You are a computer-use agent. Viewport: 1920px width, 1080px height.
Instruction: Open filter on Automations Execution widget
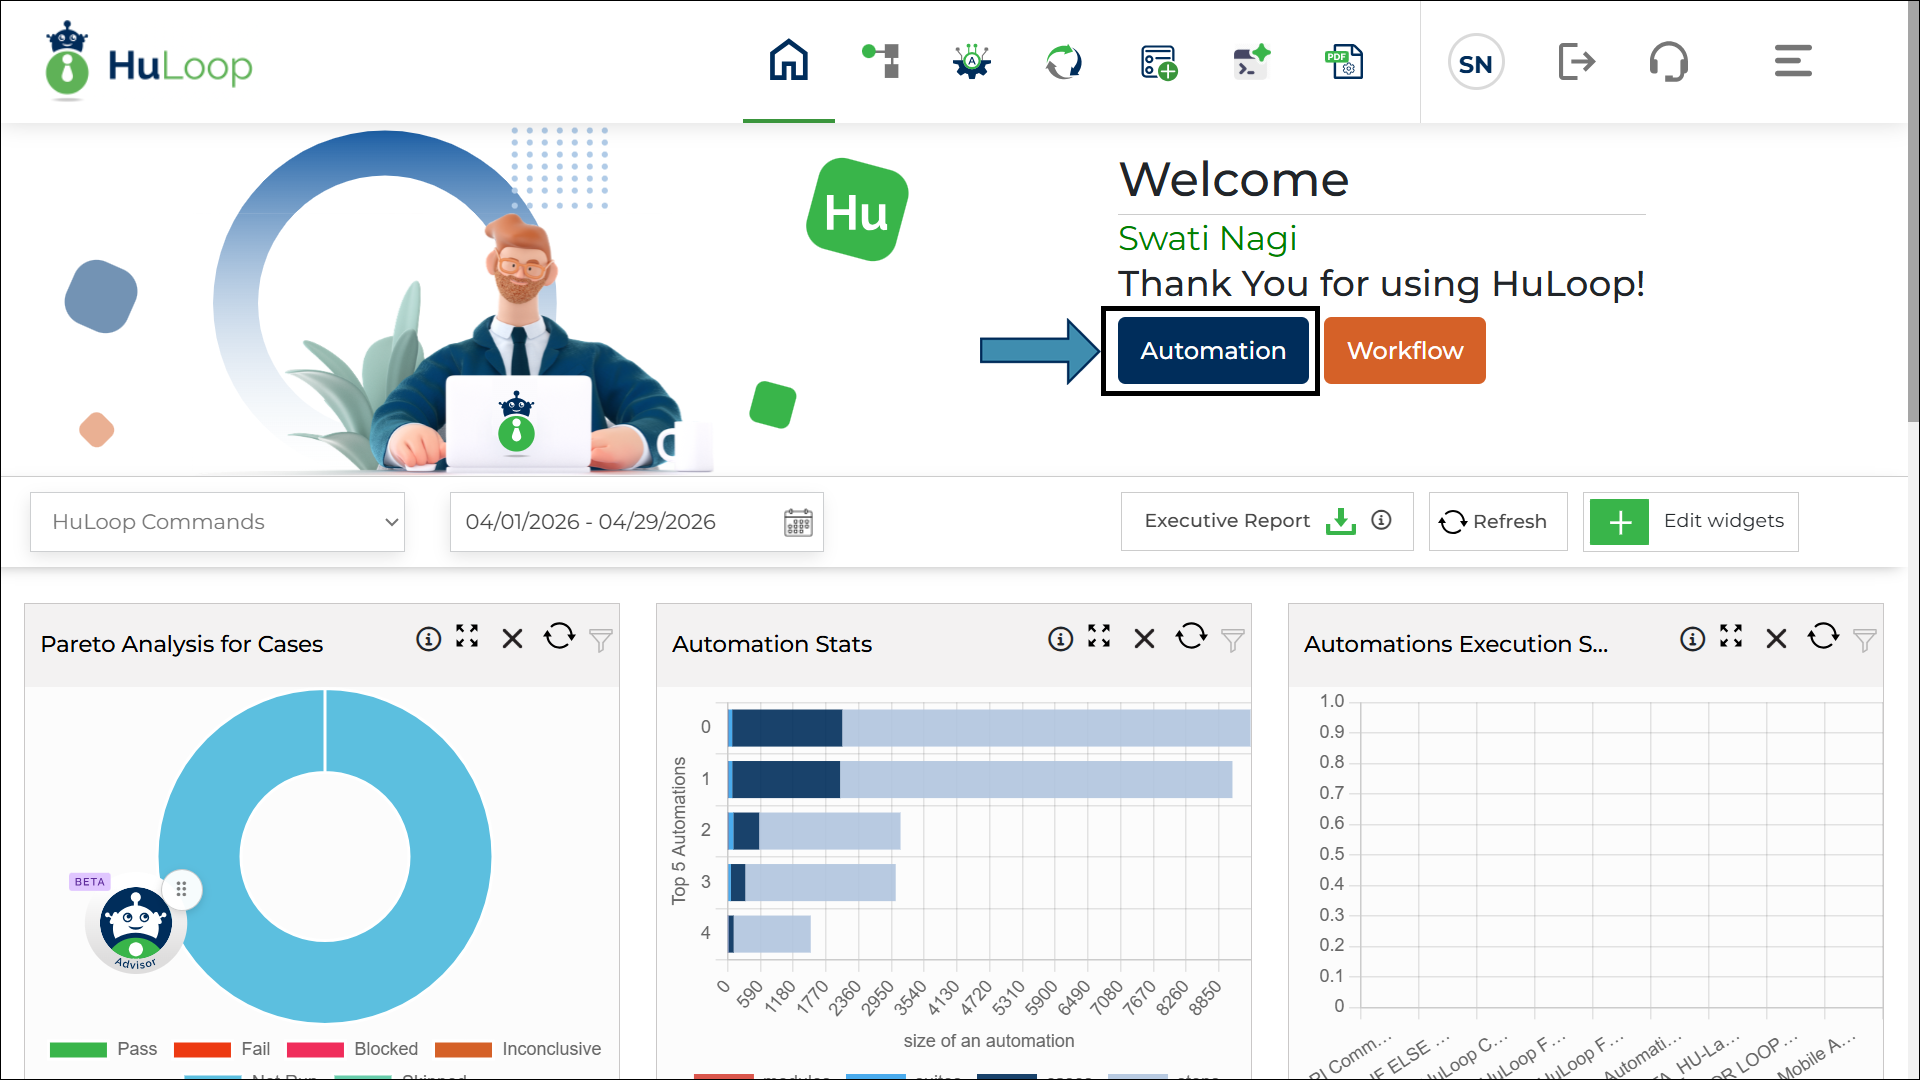click(x=1865, y=640)
